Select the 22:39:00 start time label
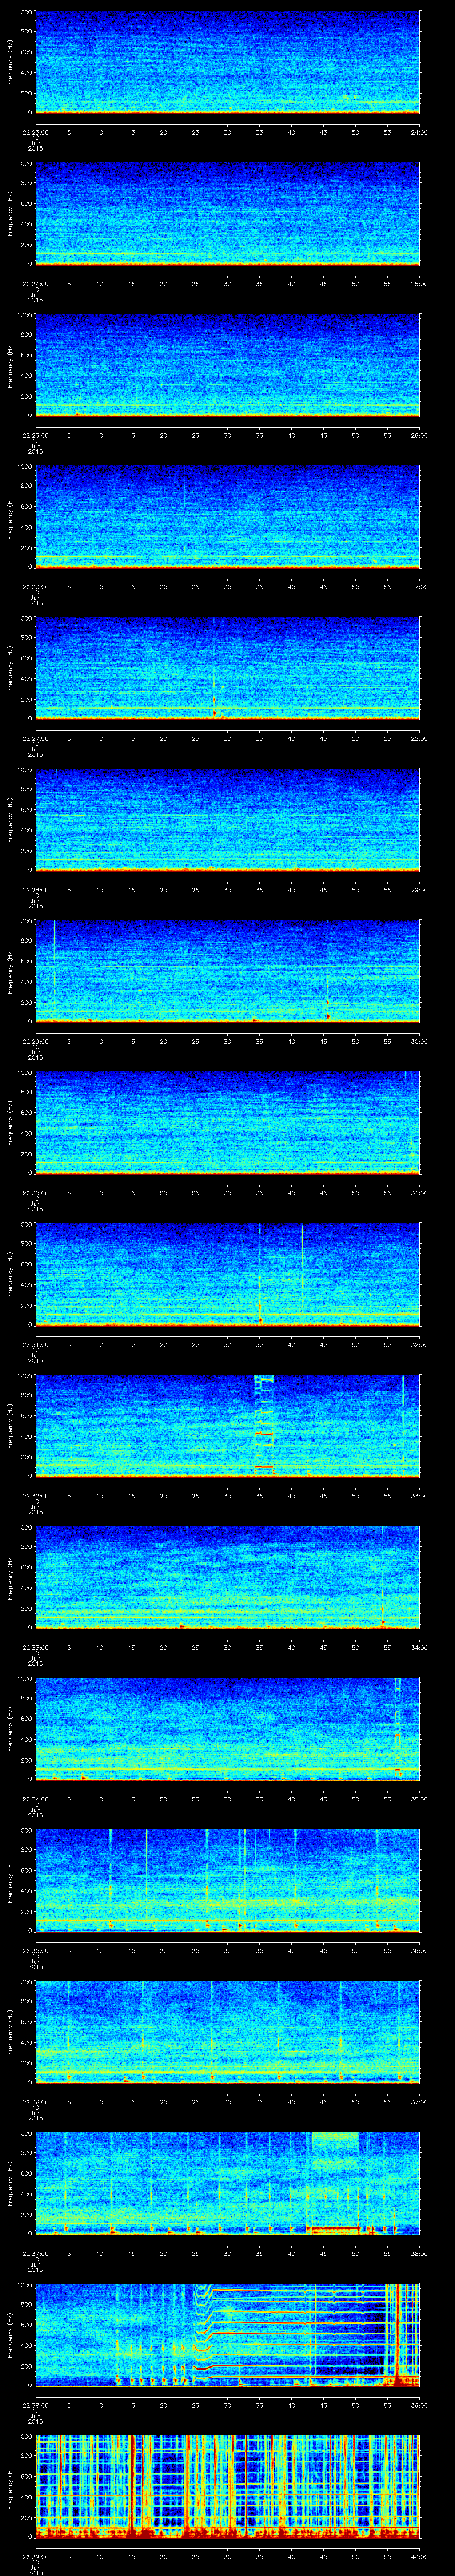455x2576 pixels. (x=35, y=2557)
